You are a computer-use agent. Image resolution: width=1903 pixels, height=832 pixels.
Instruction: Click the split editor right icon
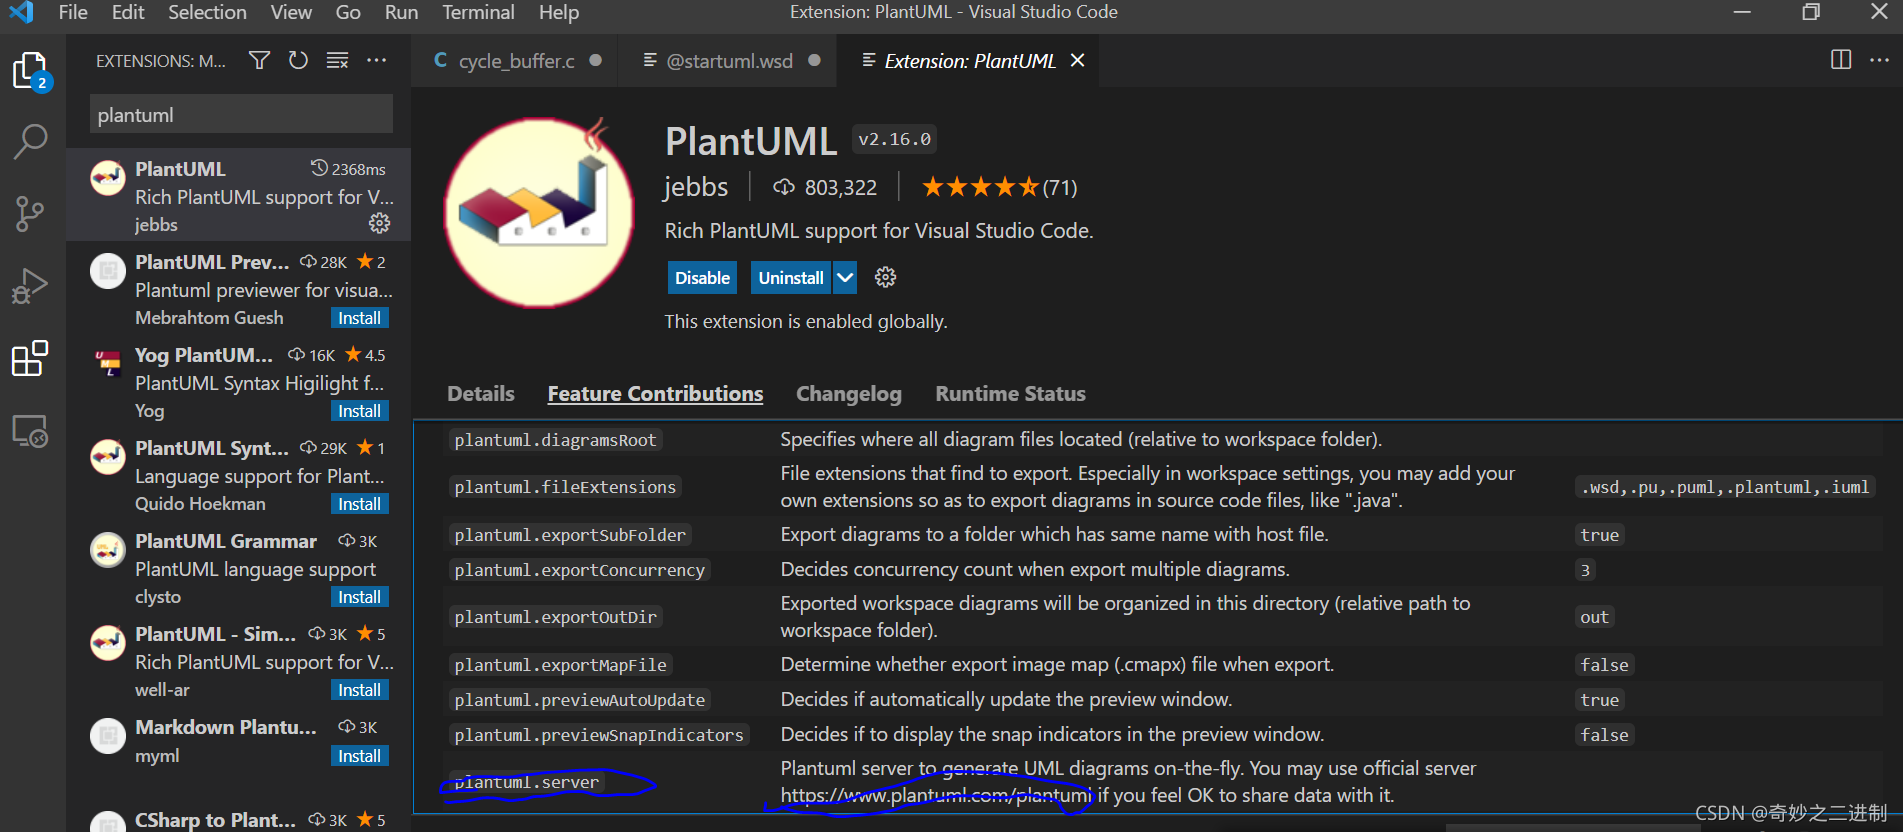(1841, 60)
